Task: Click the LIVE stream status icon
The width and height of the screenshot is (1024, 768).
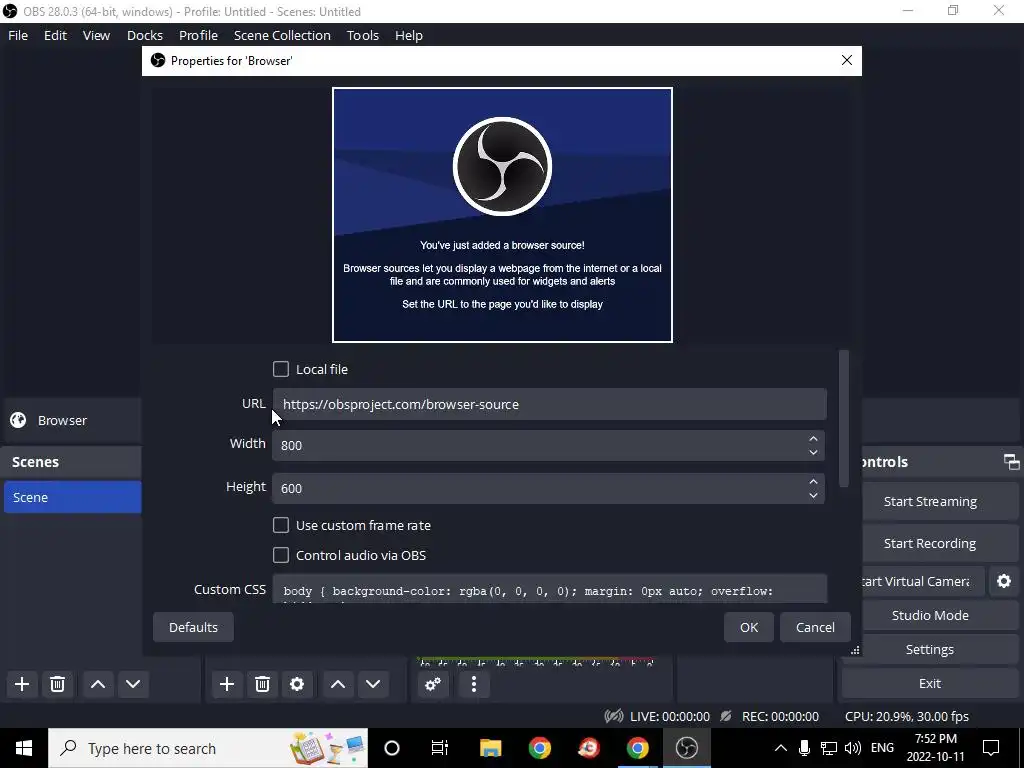Action: tap(614, 716)
